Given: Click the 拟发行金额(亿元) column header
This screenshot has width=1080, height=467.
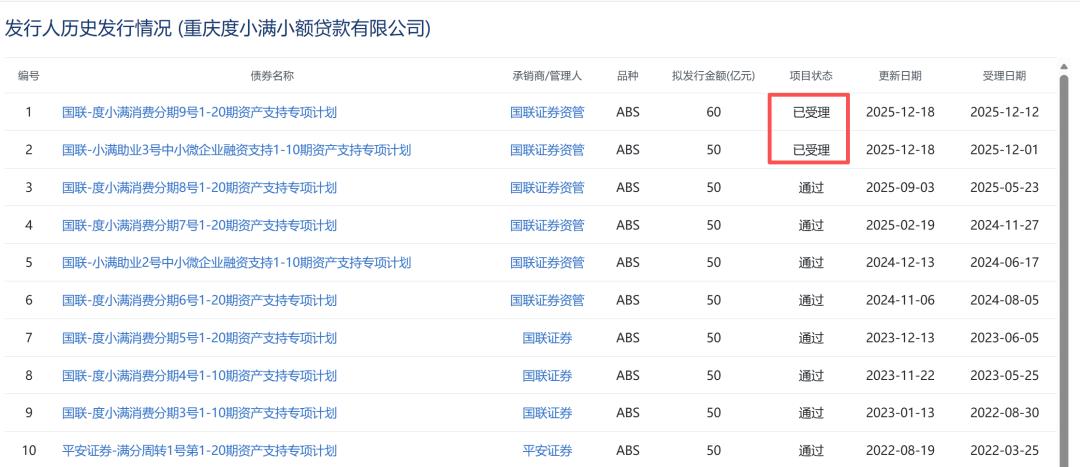Looking at the screenshot, I should 713,76.
